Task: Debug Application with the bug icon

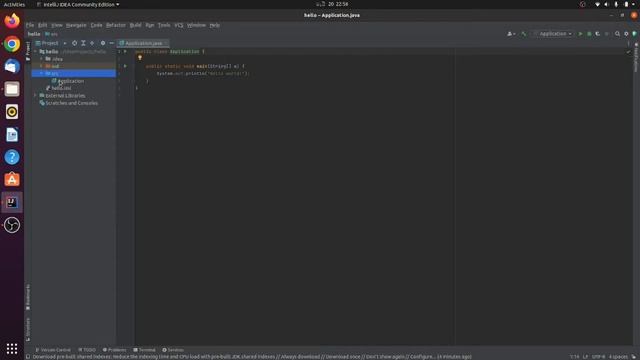Action: pos(589,34)
